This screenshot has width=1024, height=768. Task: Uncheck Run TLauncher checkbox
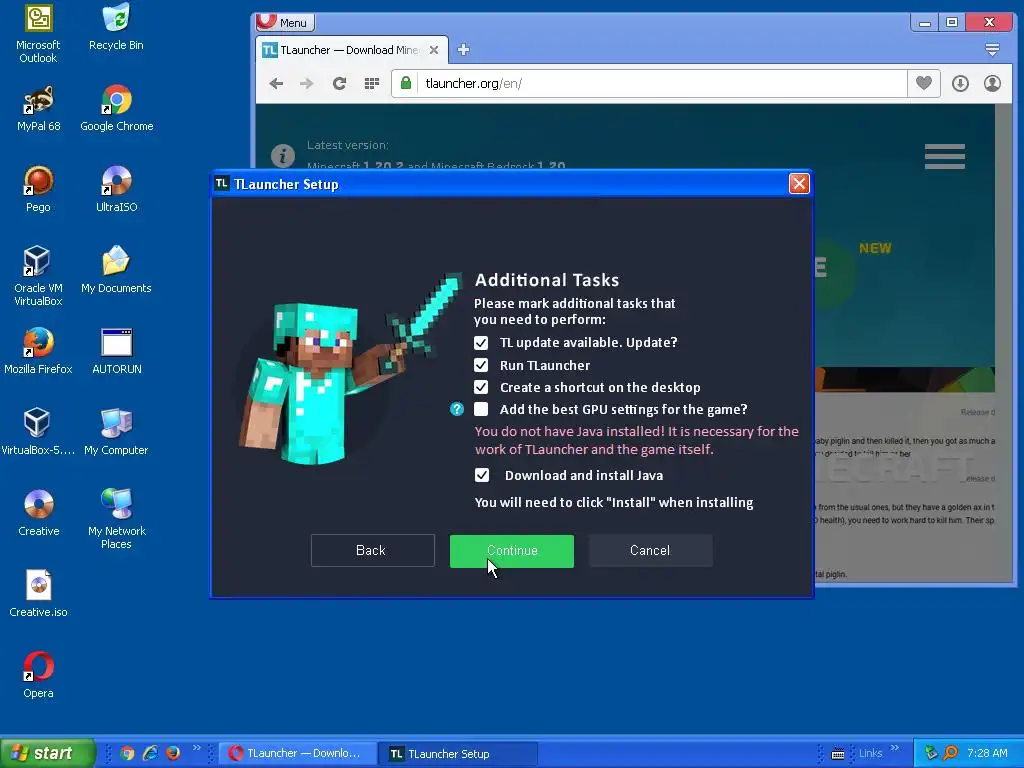pos(481,365)
